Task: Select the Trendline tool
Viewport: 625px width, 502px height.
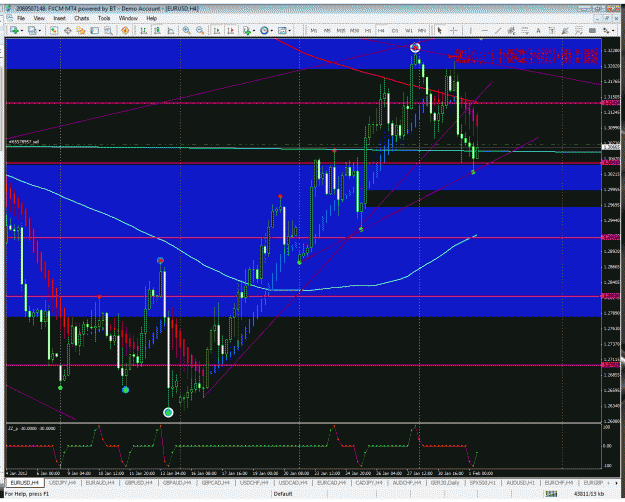Action: tap(498, 30)
